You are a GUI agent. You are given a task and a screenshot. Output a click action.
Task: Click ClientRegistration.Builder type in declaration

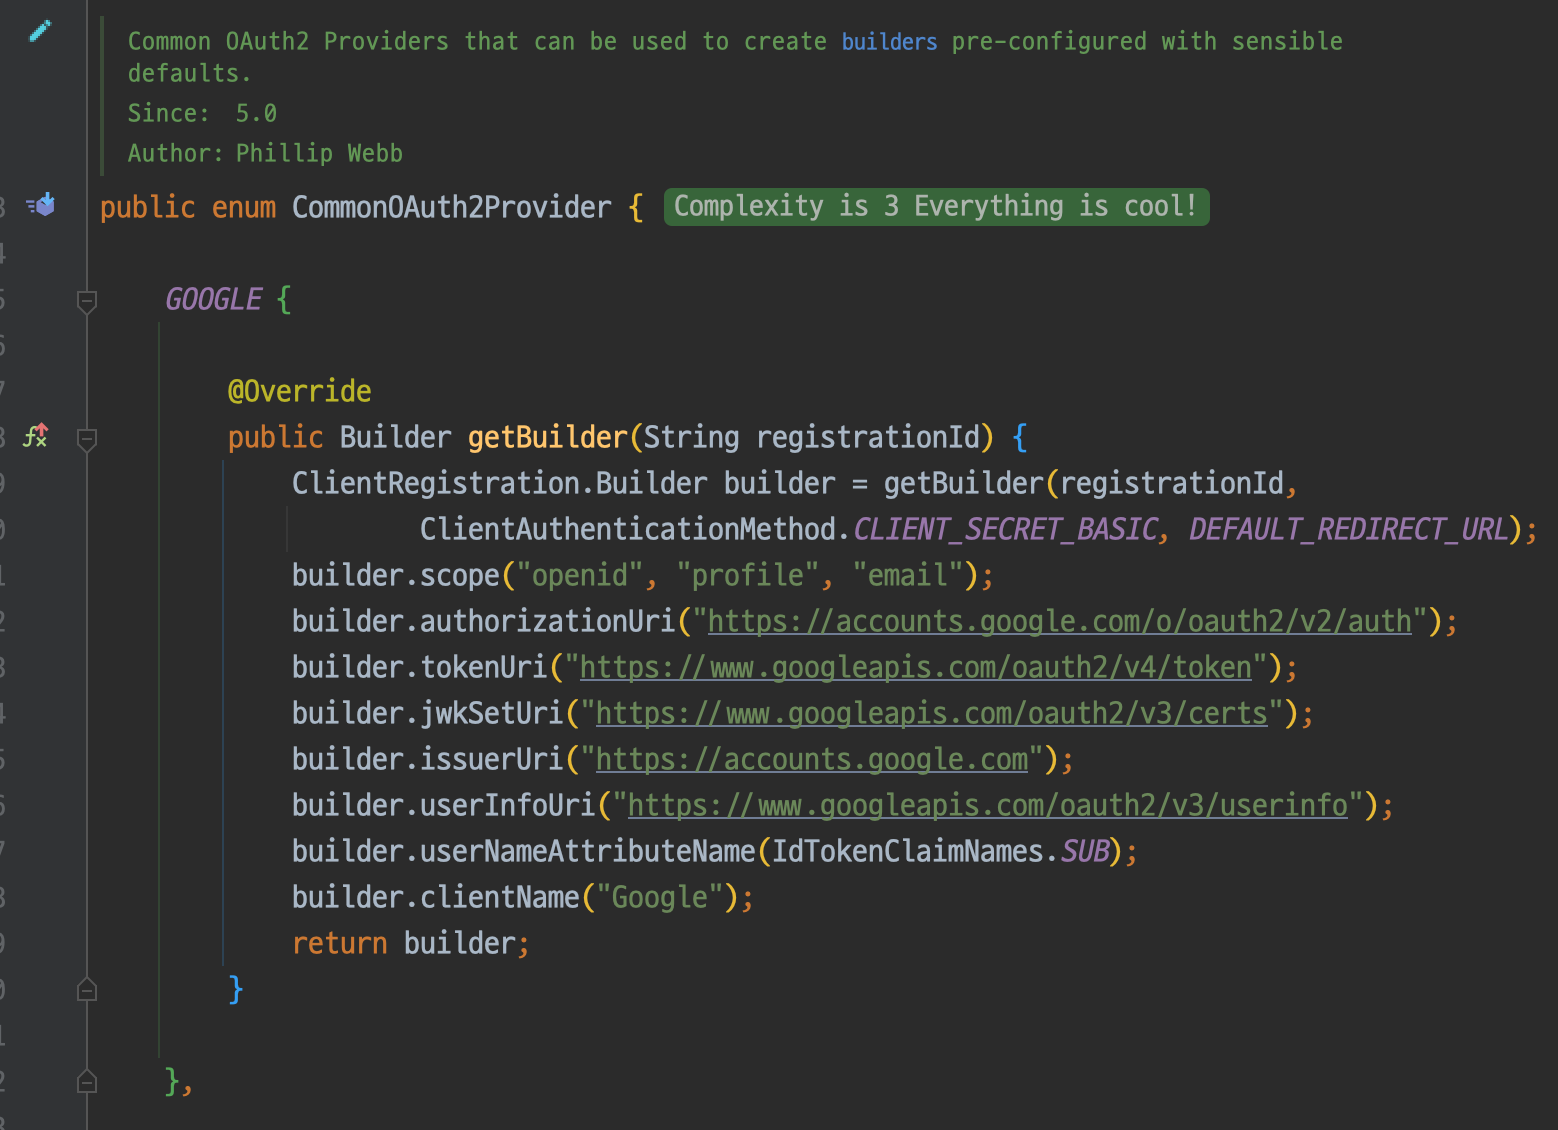(499, 483)
